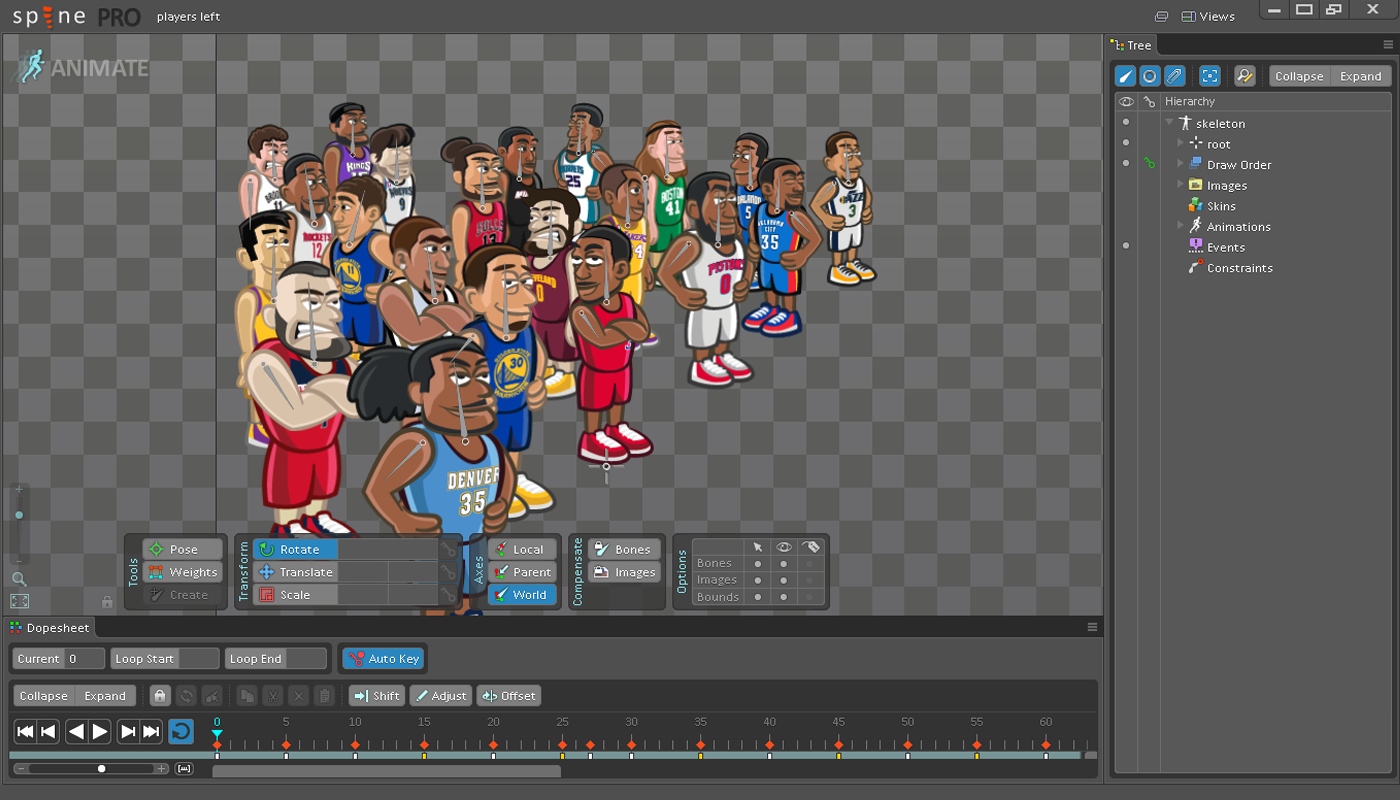Select Skins in the tree
This screenshot has width=1400, height=800.
(1221, 206)
